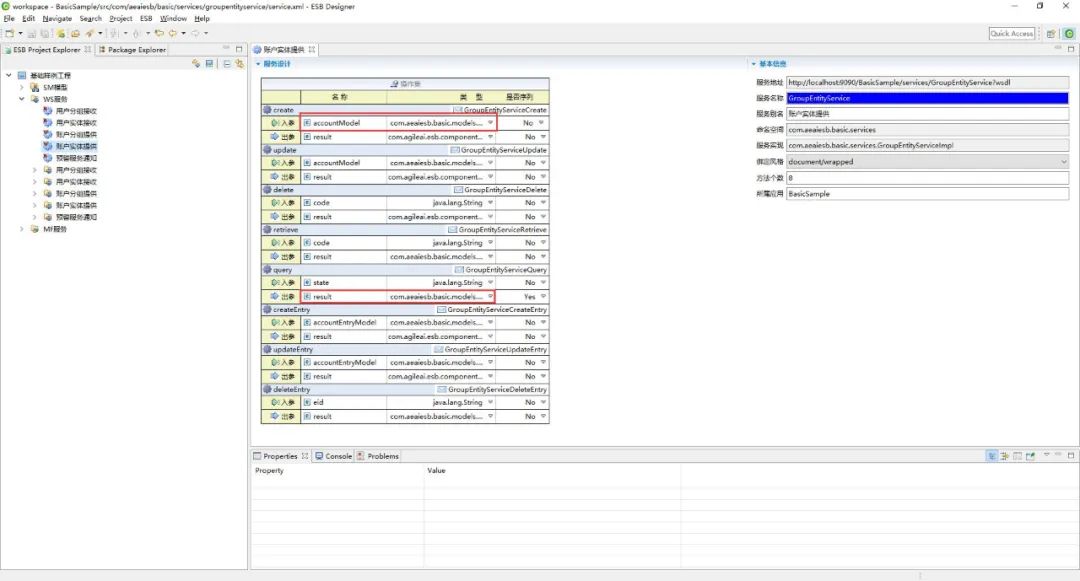Viewport: 1080px width, 581px height.
Task: Click the Save toolbar icon
Action: pyautogui.click(x=32, y=33)
